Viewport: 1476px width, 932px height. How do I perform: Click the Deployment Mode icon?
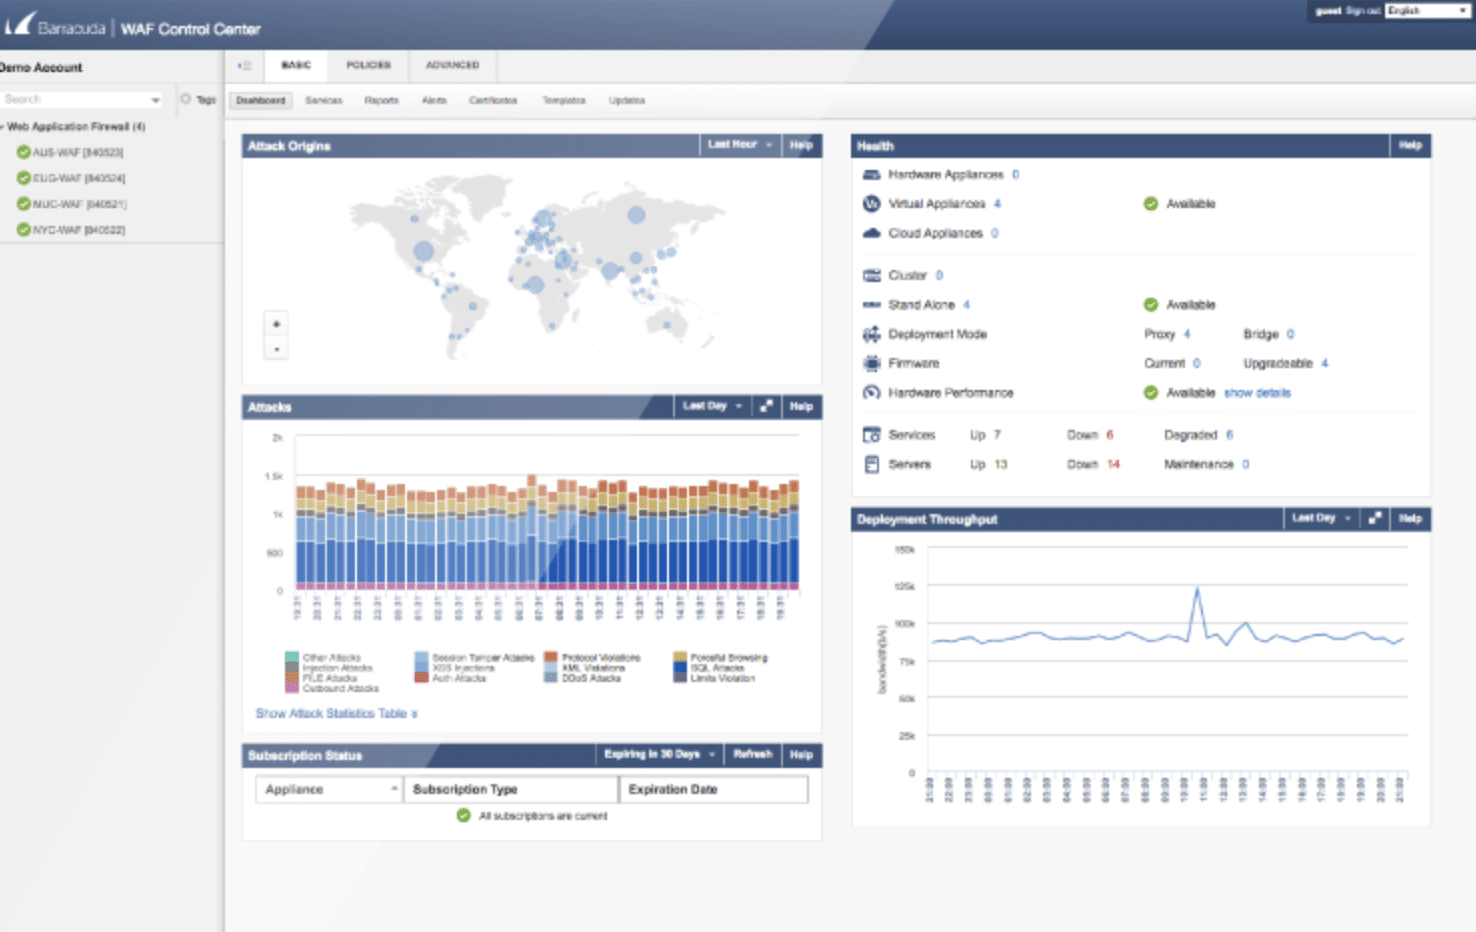coord(871,334)
